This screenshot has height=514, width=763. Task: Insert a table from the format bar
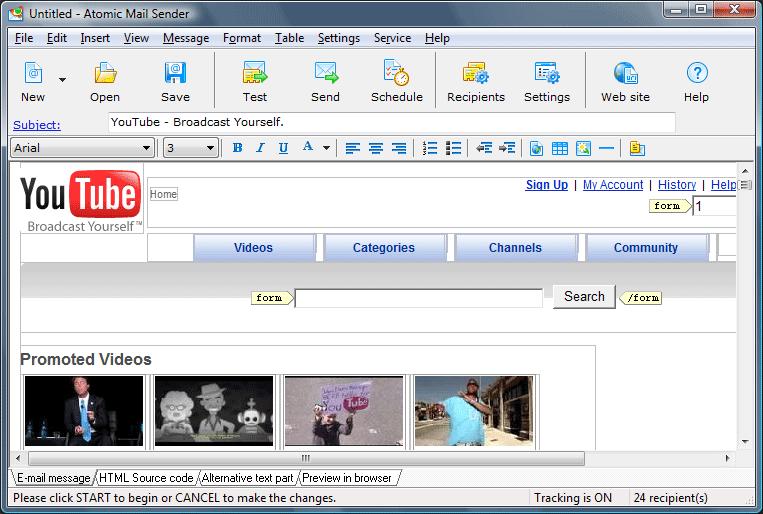pos(560,148)
